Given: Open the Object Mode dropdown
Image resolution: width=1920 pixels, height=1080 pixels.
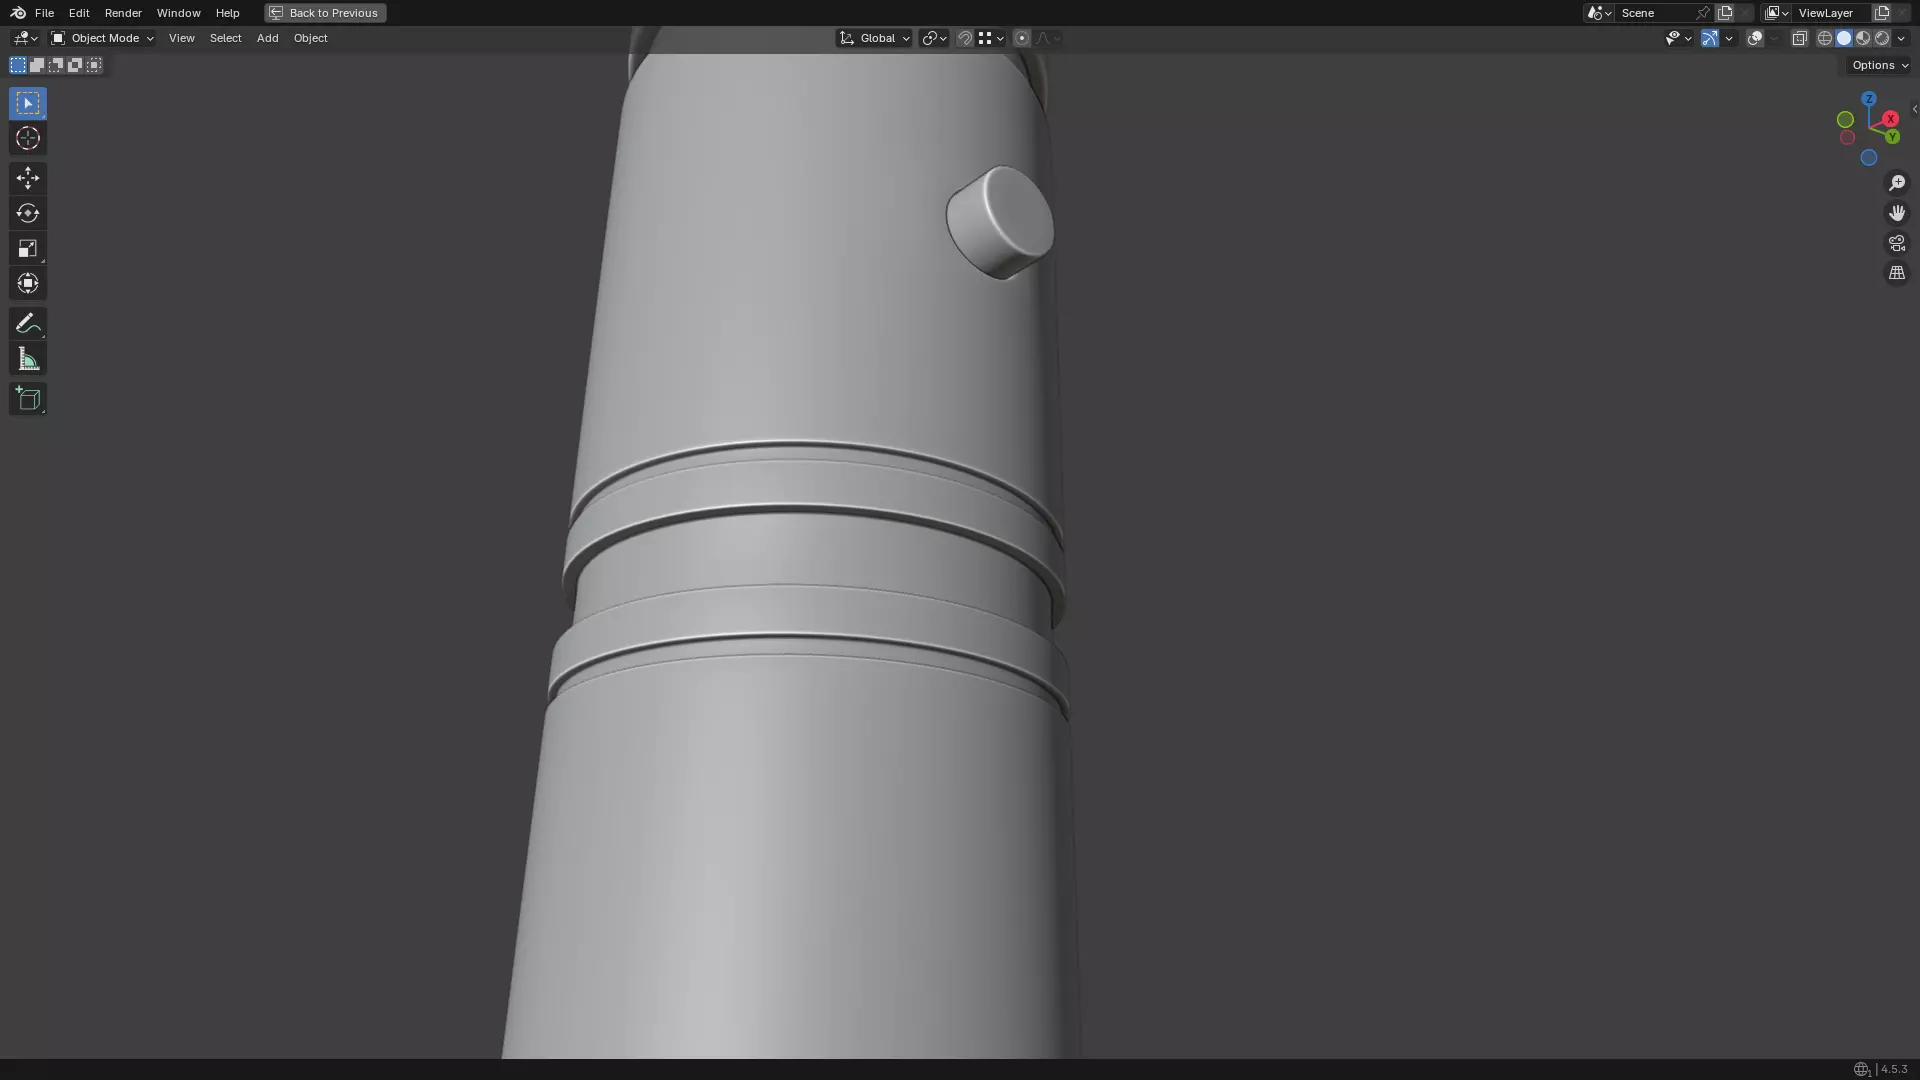Looking at the screenshot, I should [x=102, y=38].
